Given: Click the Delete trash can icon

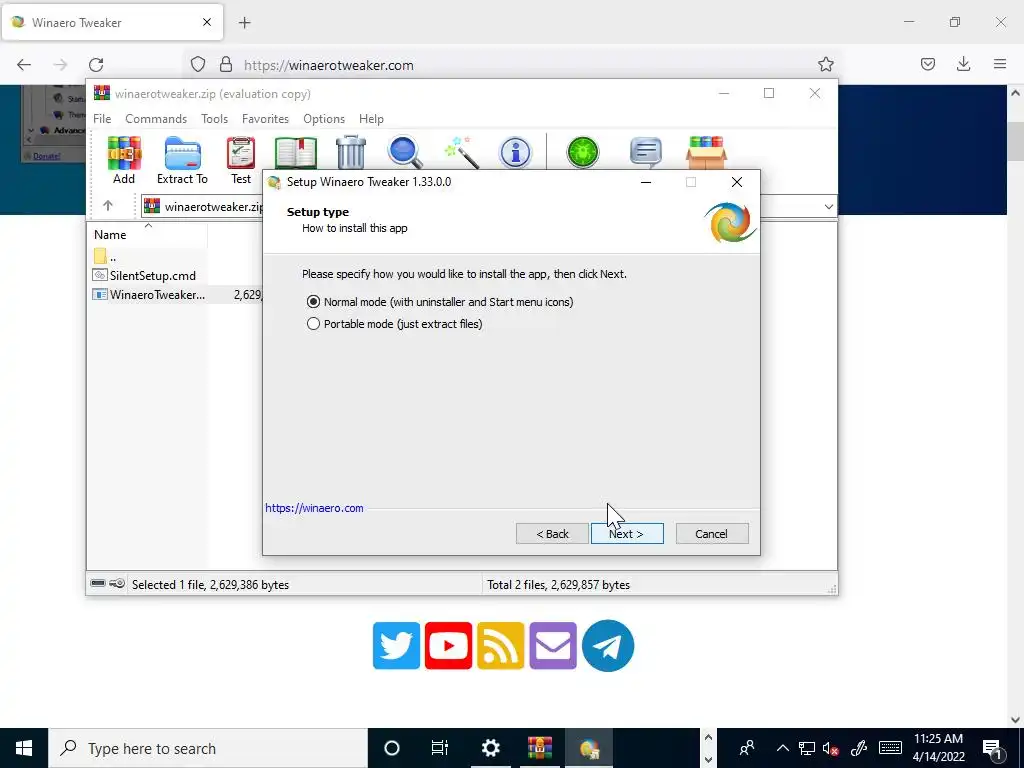Looking at the screenshot, I should click(x=351, y=152).
